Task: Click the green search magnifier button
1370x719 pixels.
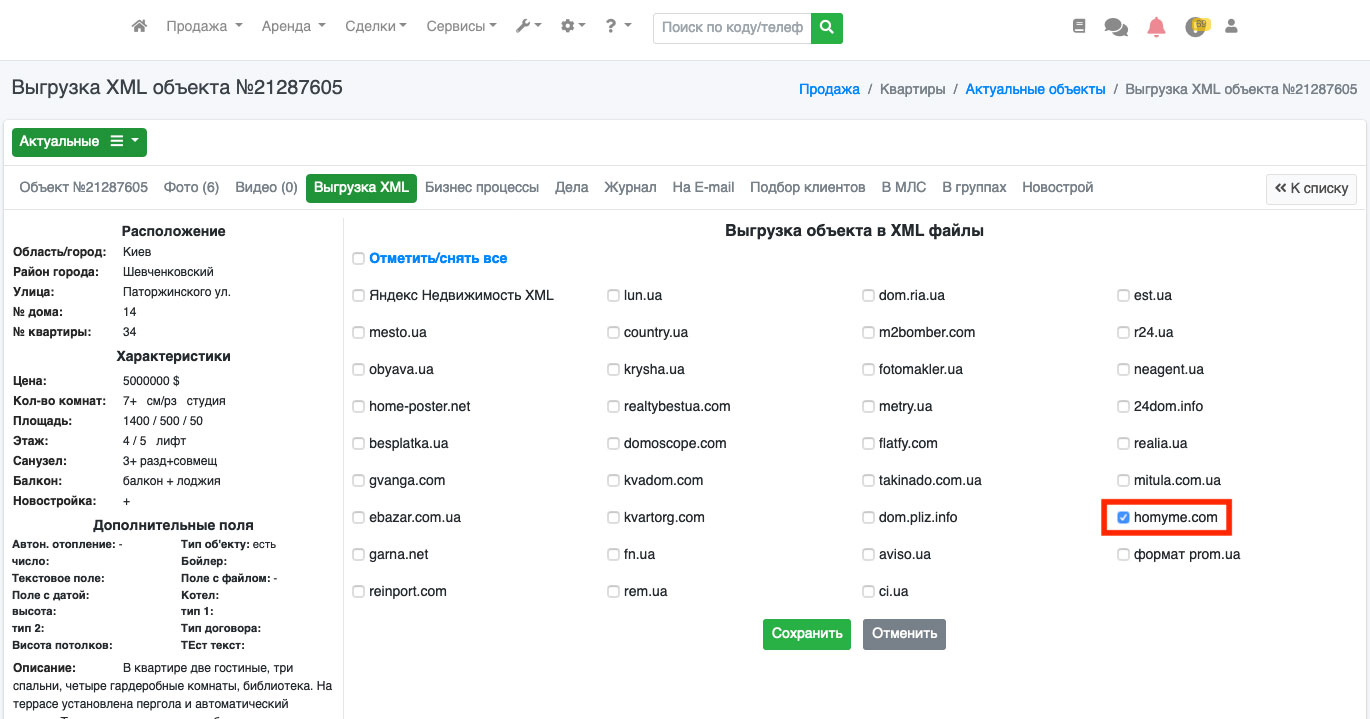Action: coord(826,28)
